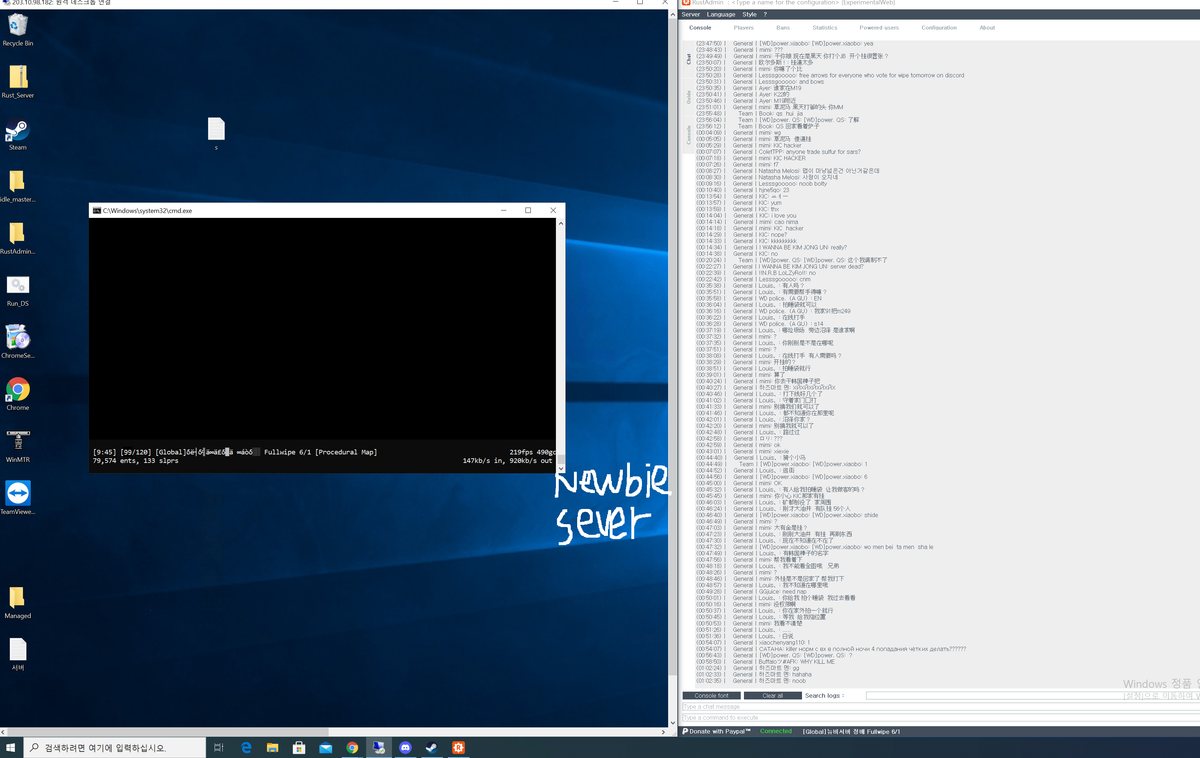Open the Style menu in RustAdmin
1200x758 pixels.
pos(749,15)
